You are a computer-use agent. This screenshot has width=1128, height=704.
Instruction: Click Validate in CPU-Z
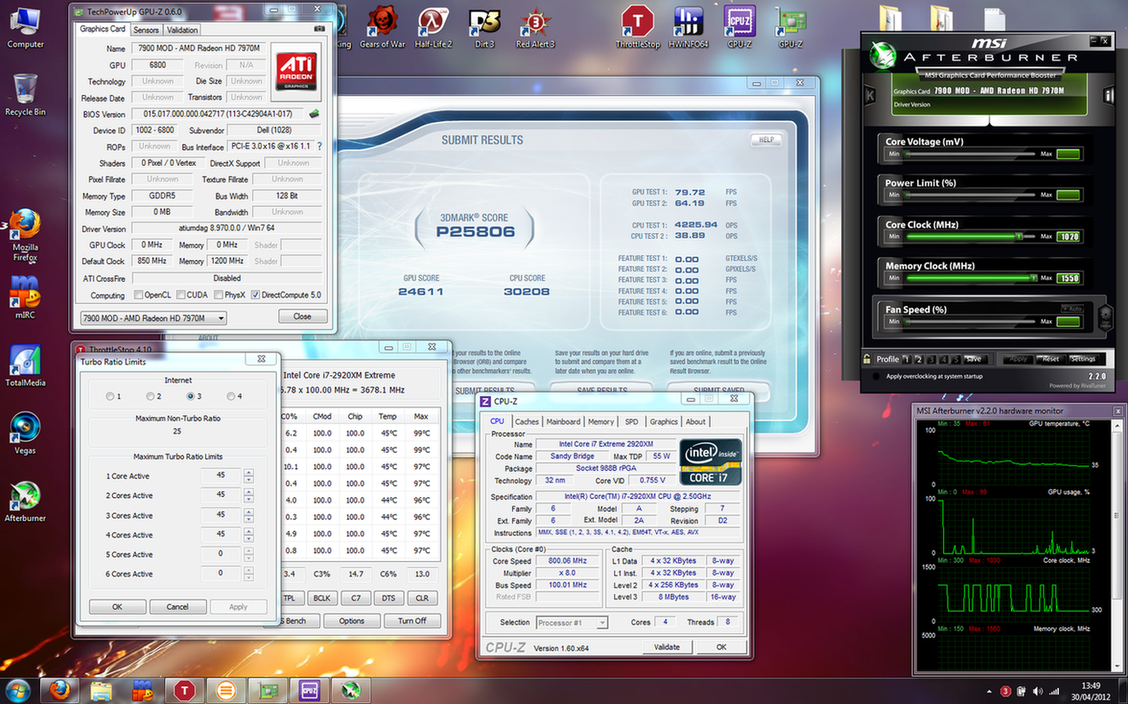[x=667, y=646]
